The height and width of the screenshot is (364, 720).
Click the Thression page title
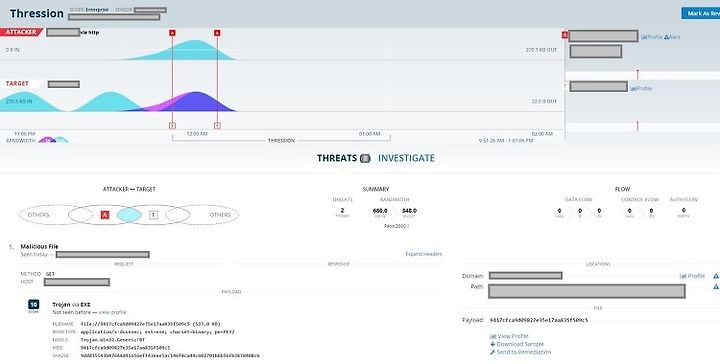(37, 13)
